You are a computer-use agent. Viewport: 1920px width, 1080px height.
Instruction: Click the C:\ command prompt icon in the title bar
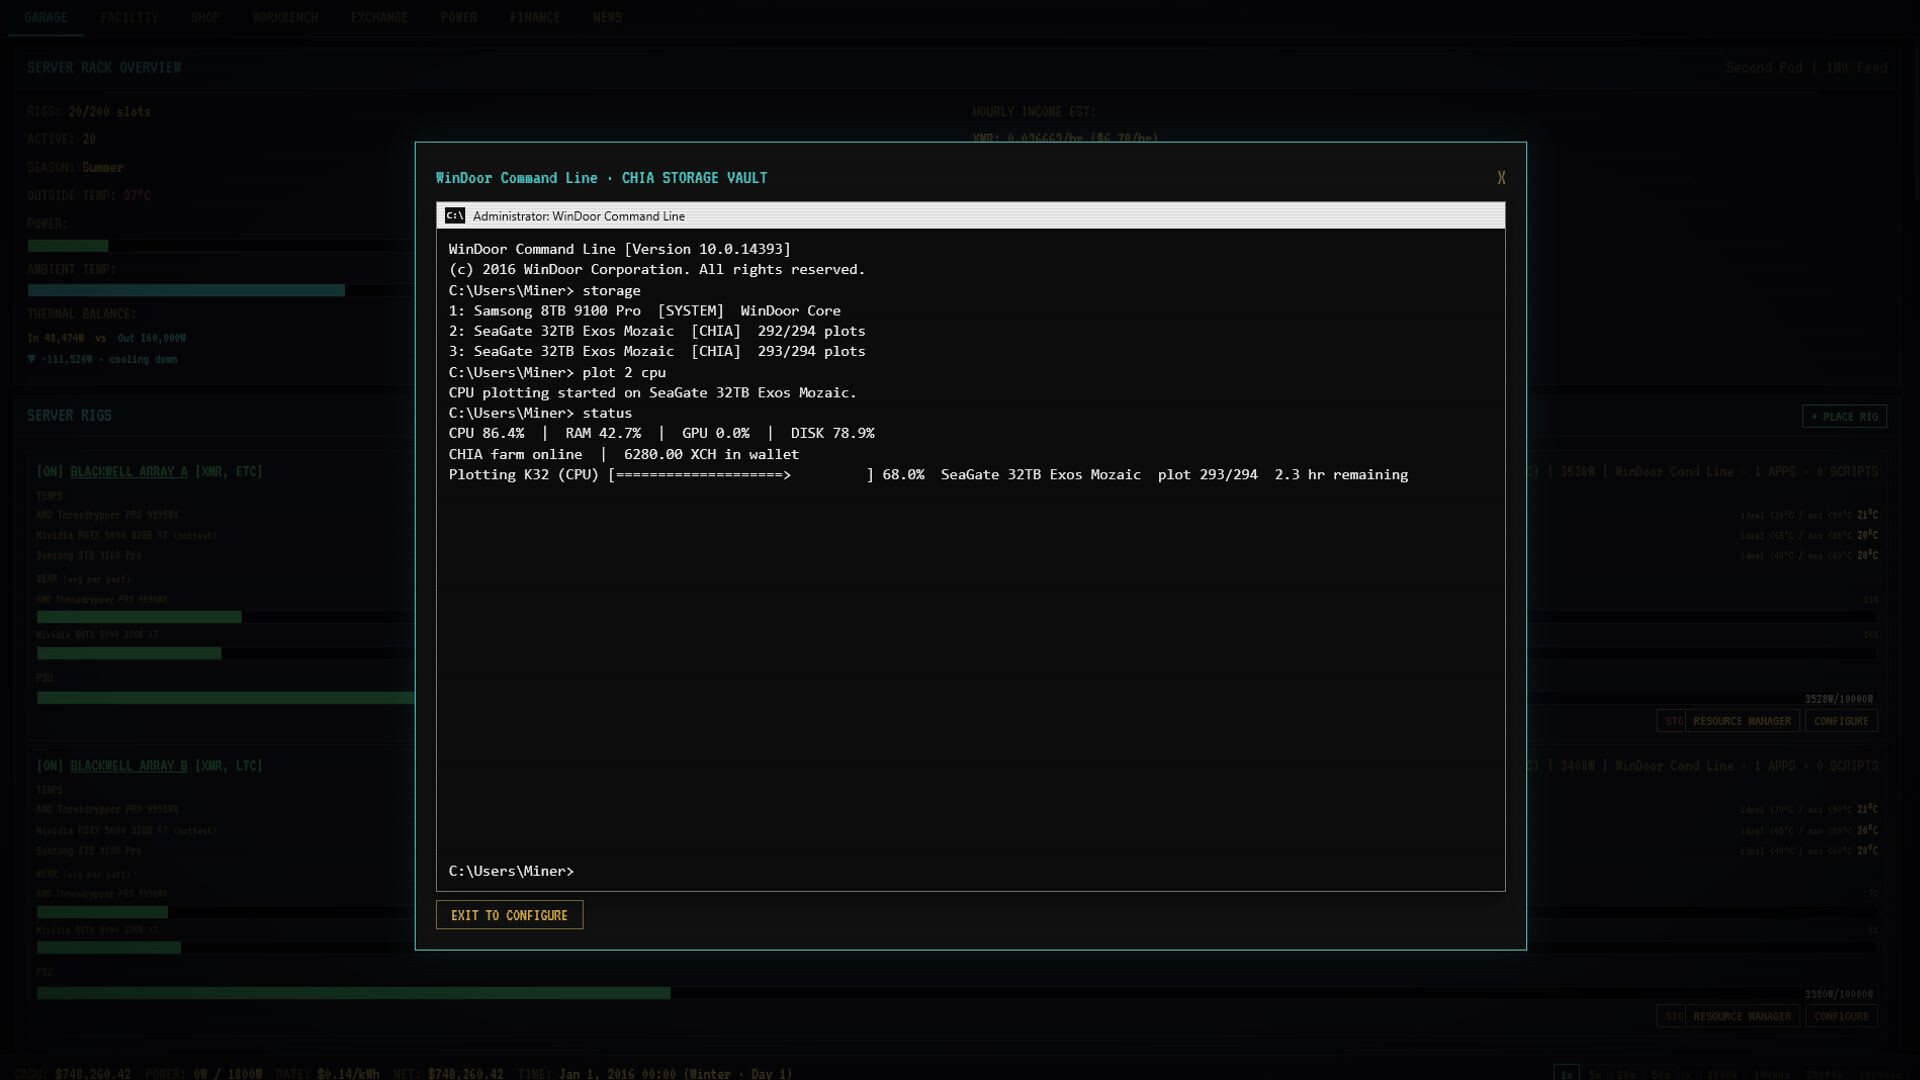click(x=455, y=216)
